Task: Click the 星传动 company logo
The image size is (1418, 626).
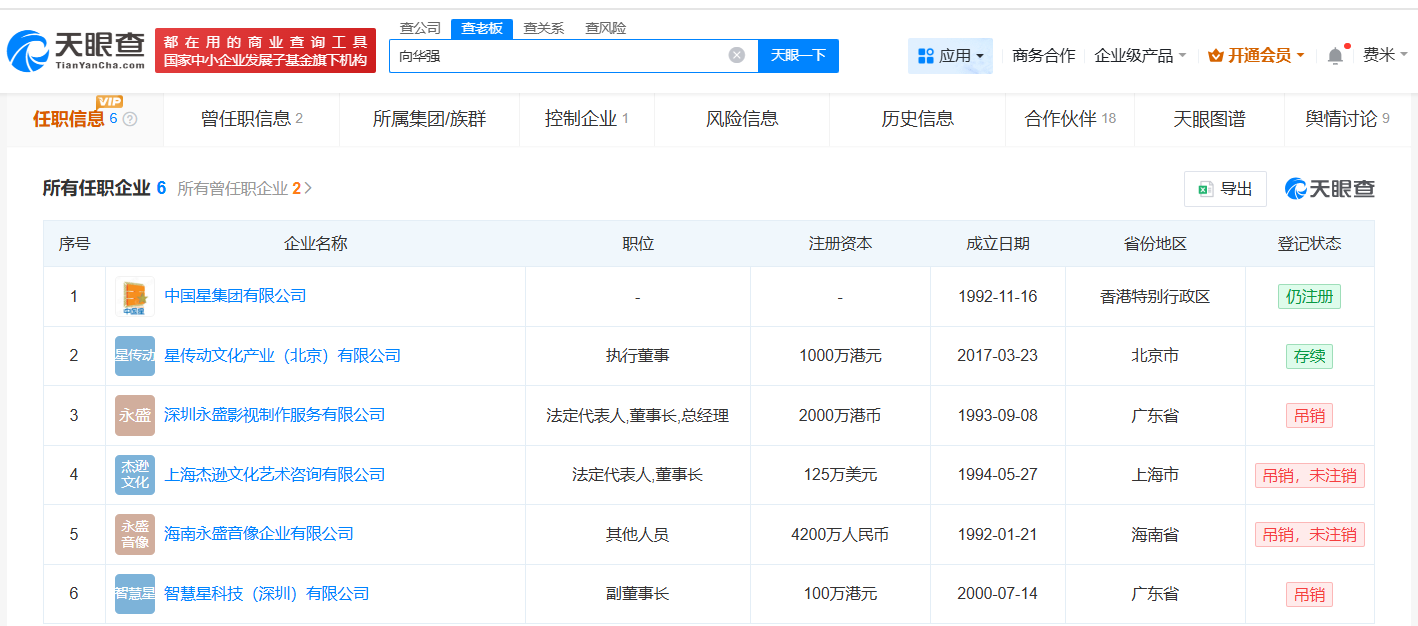Action: (x=134, y=355)
